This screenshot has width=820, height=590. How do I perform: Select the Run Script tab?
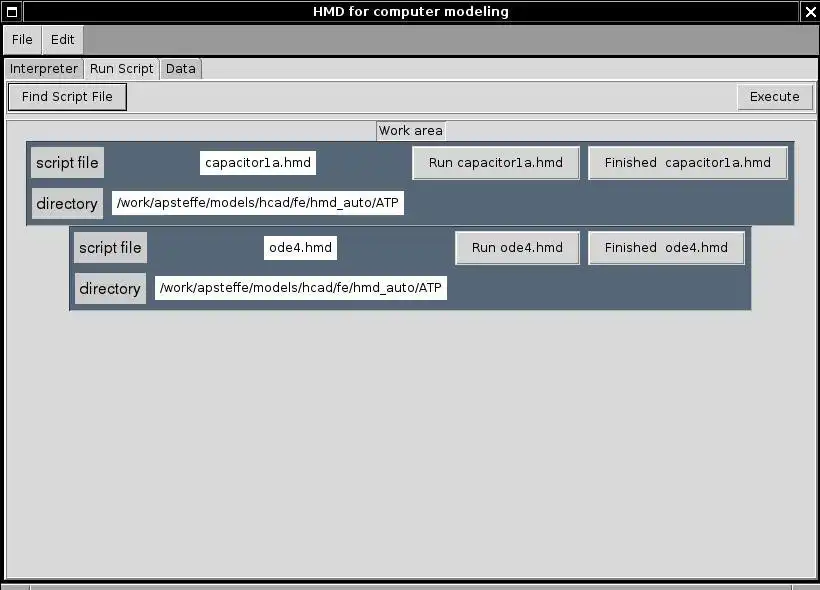(121, 69)
